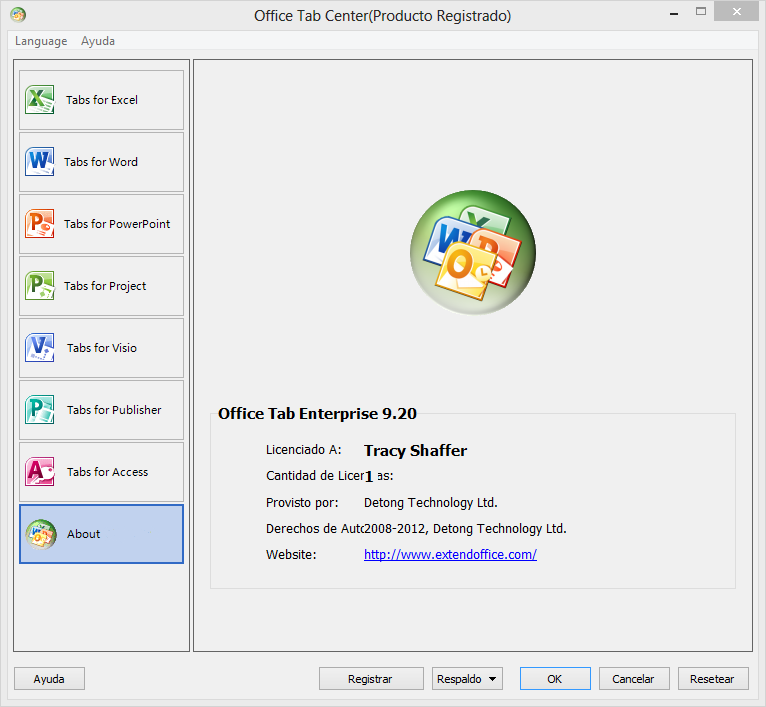766x707 pixels.
Task: Click the licensee name Tracy Shaffer
Action: coord(415,450)
